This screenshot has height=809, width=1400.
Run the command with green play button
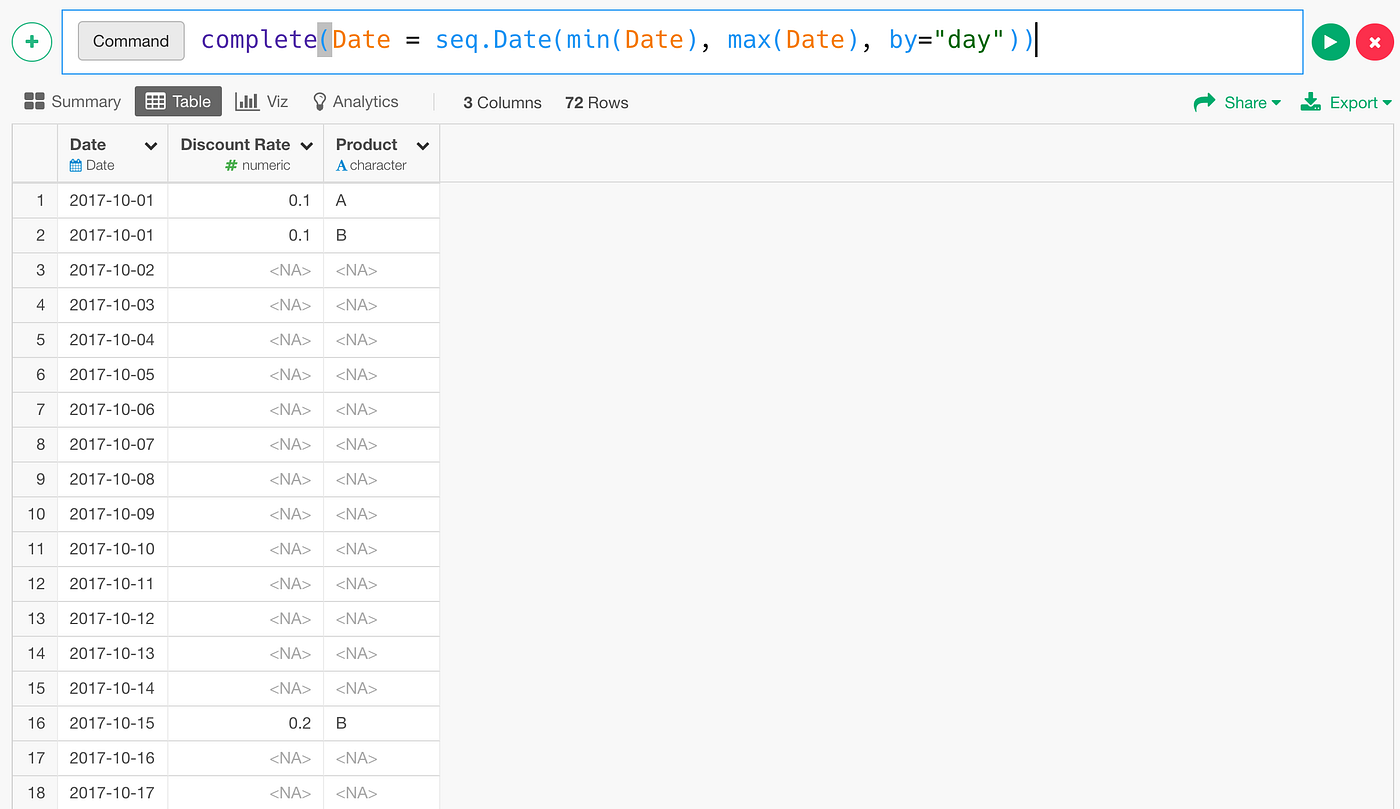1330,42
